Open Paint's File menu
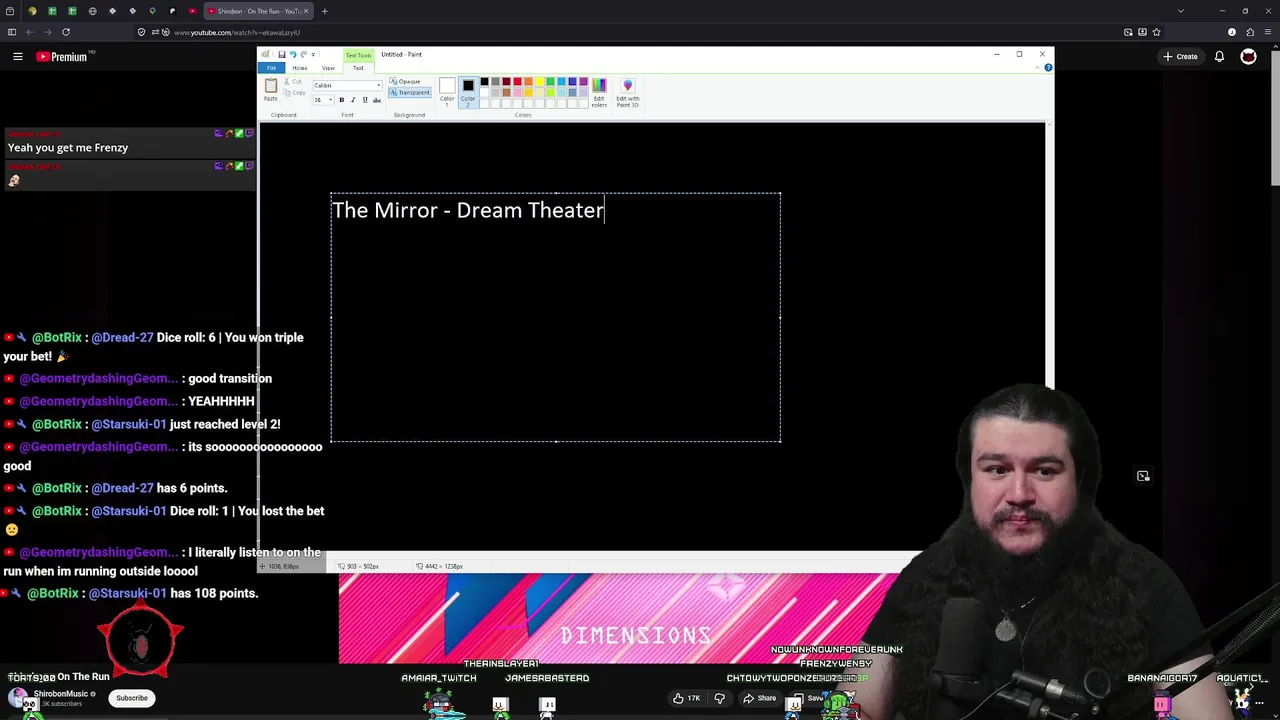This screenshot has height=720, width=1280. pos(271,68)
